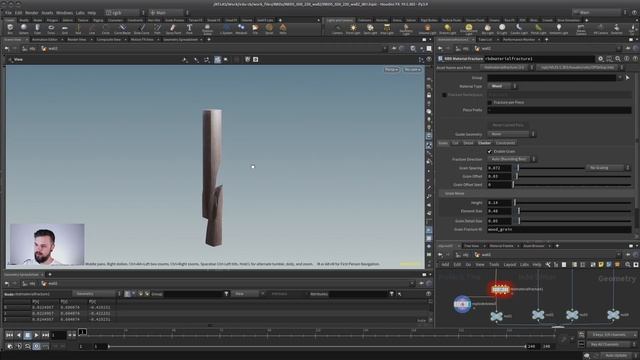This screenshot has width=640, height=360.
Task: Click the Auto Update button
Action: pos(616,356)
